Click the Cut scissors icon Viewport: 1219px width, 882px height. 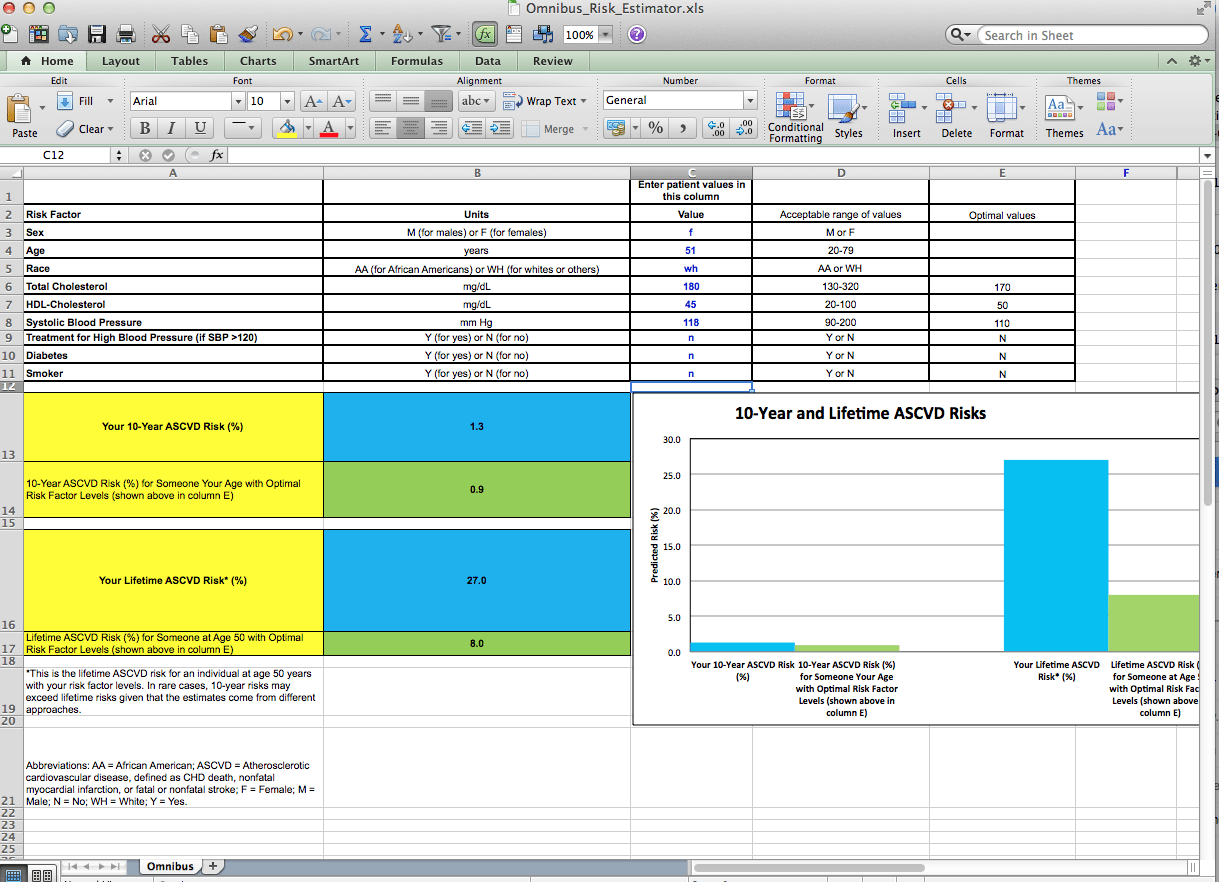pyautogui.click(x=161, y=34)
